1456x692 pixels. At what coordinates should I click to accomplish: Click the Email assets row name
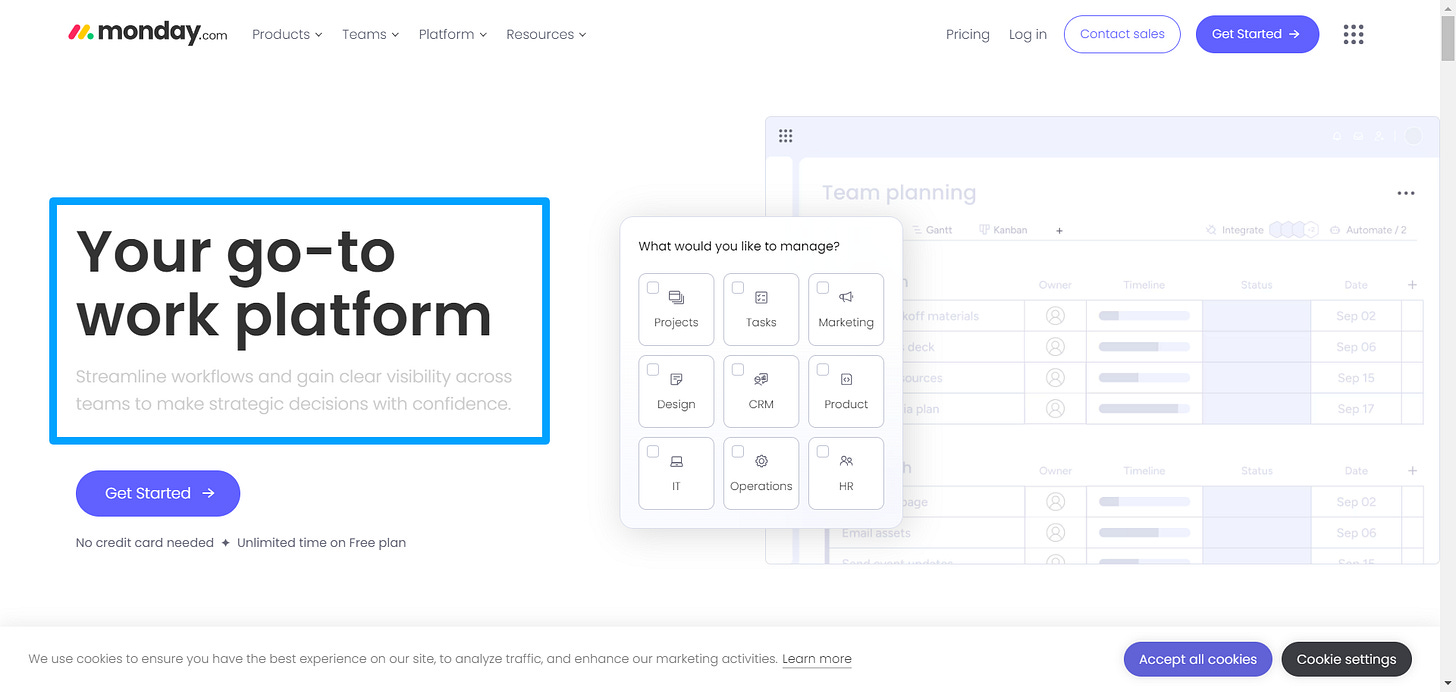click(x=876, y=533)
